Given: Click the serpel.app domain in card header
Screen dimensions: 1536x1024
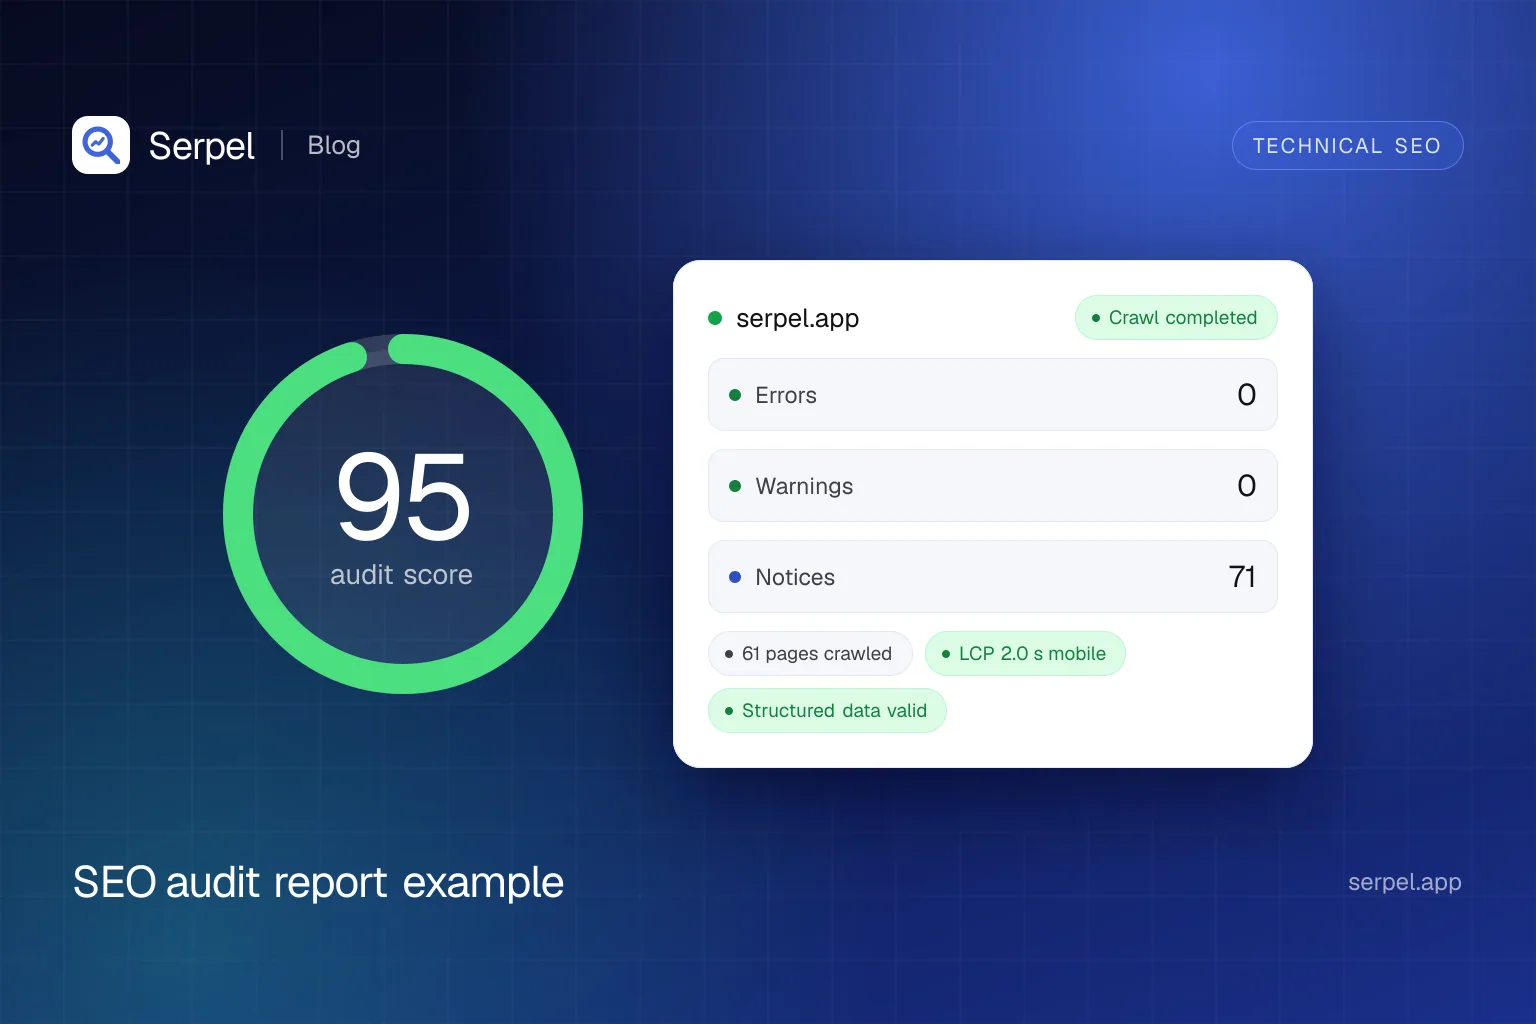Looking at the screenshot, I should [x=797, y=318].
